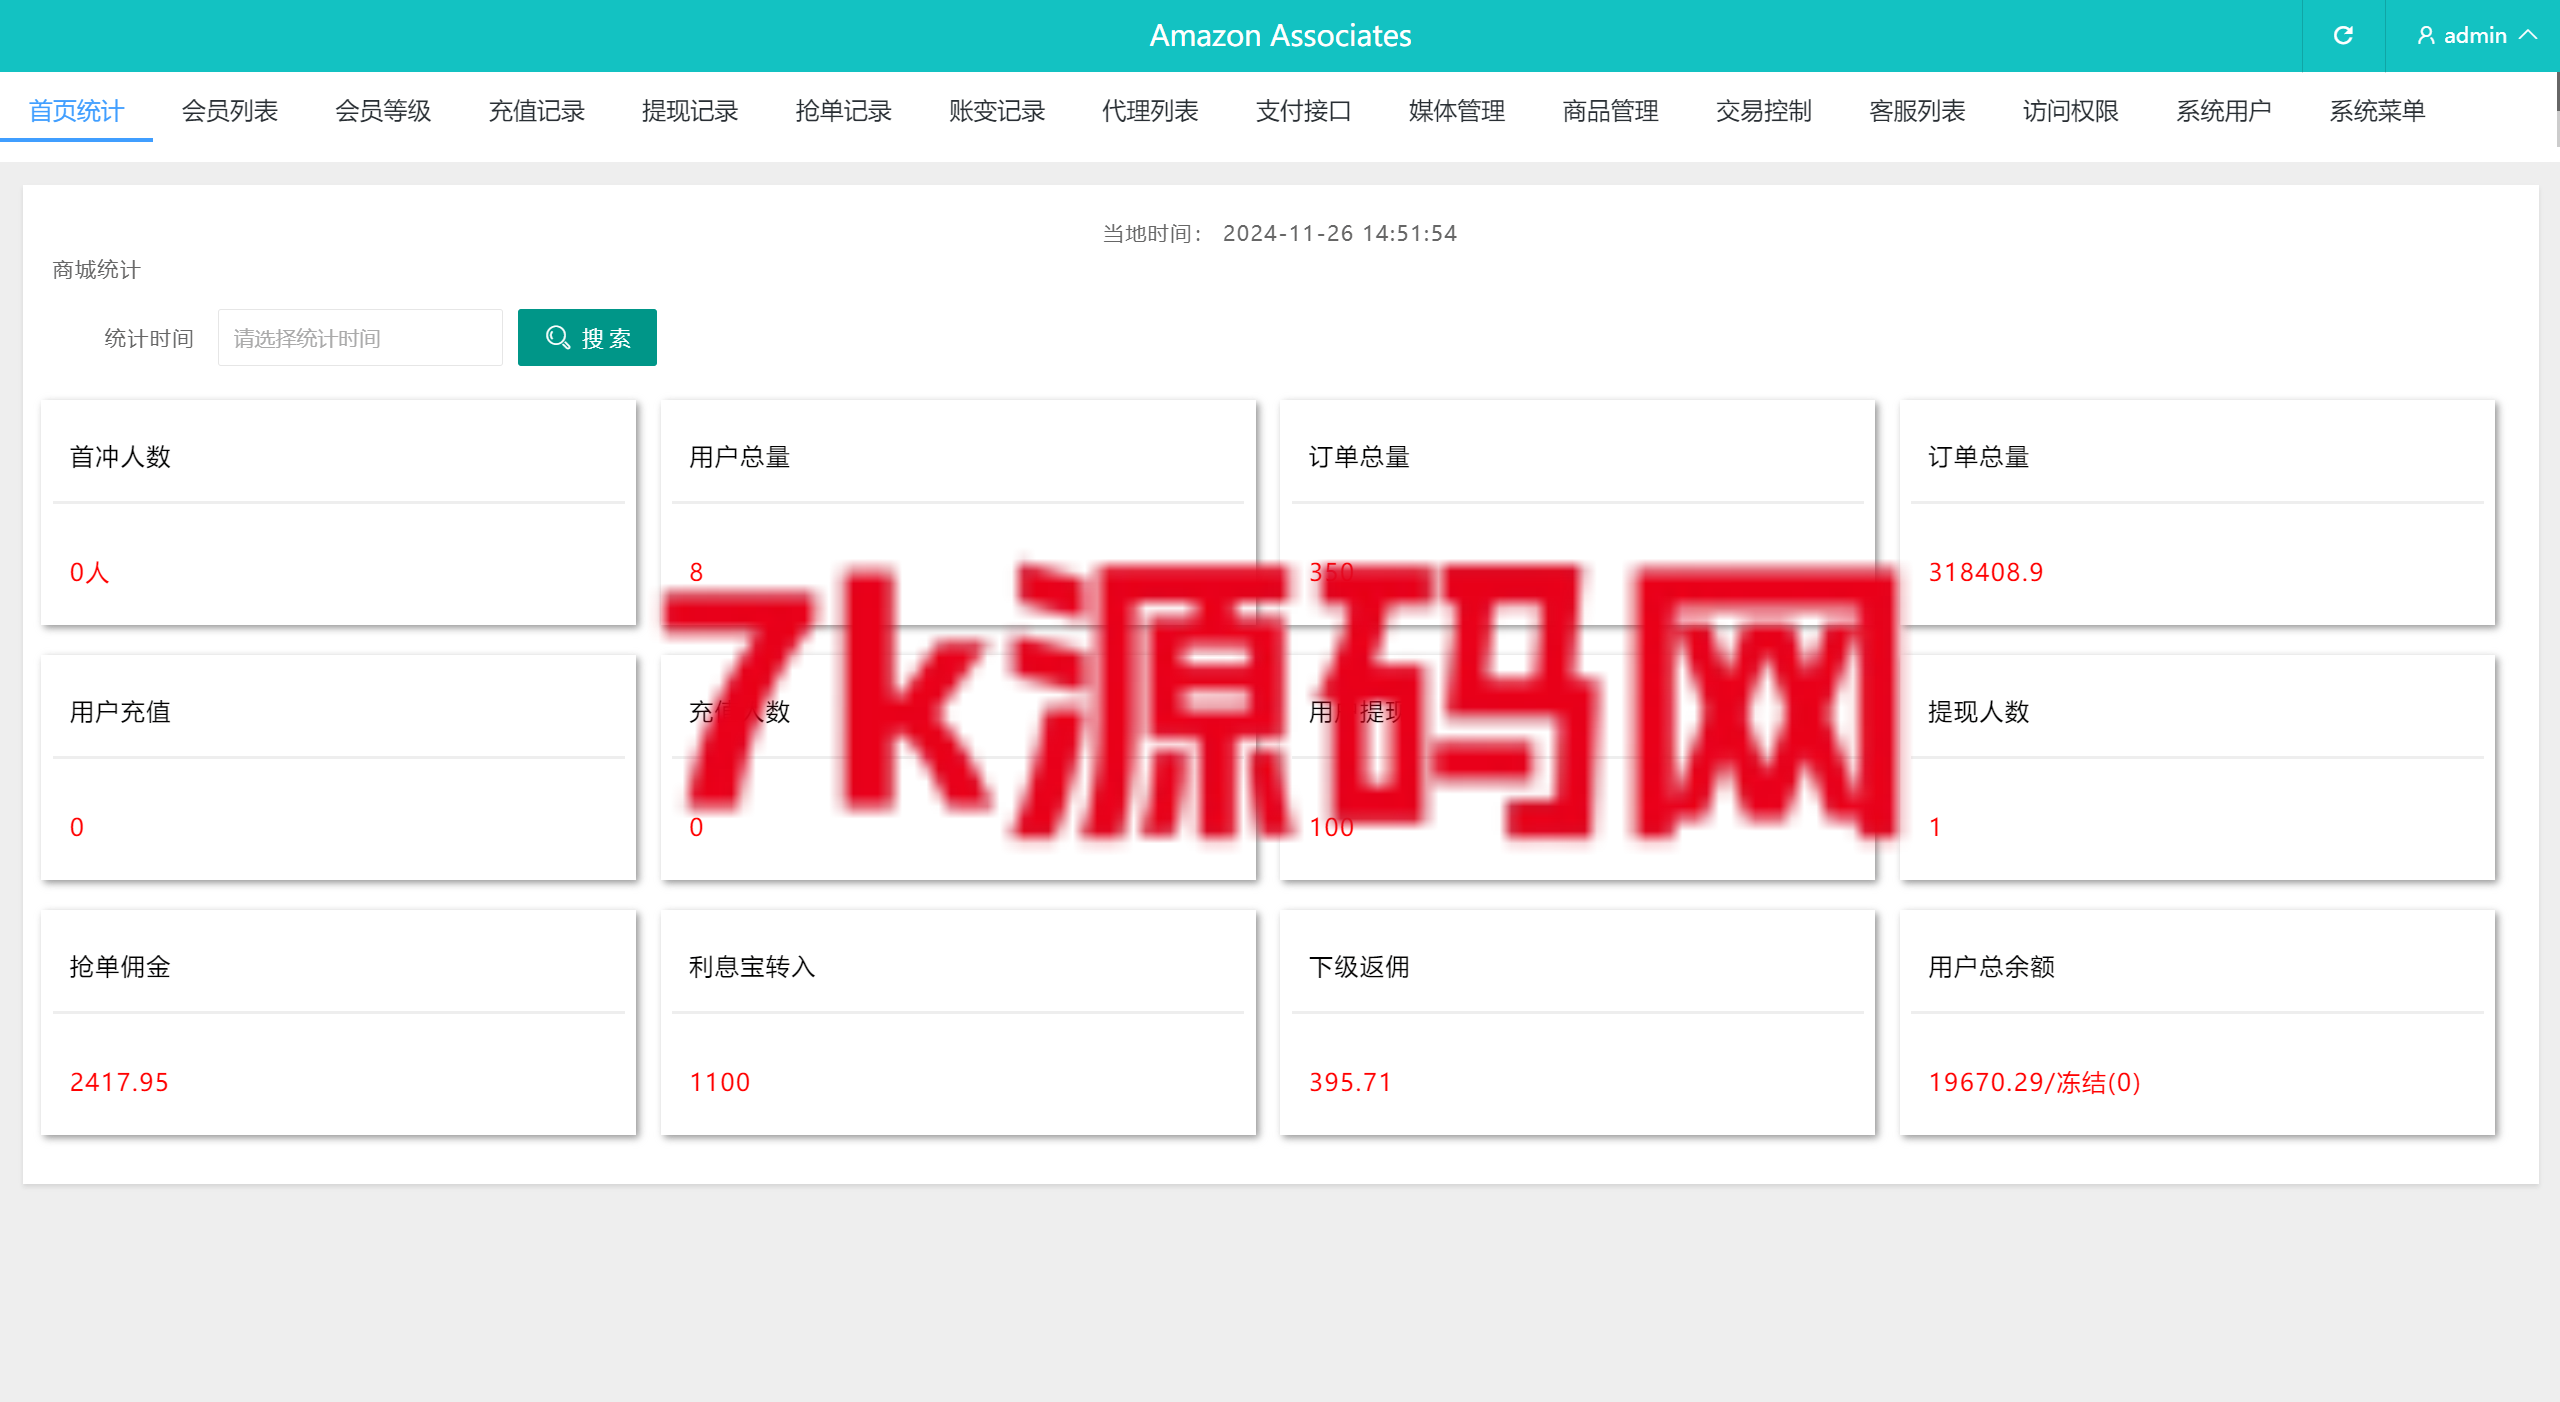Click the Amazon Associates title
The height and width of the screenshot is (1402, 2560).
[1280, 36]
